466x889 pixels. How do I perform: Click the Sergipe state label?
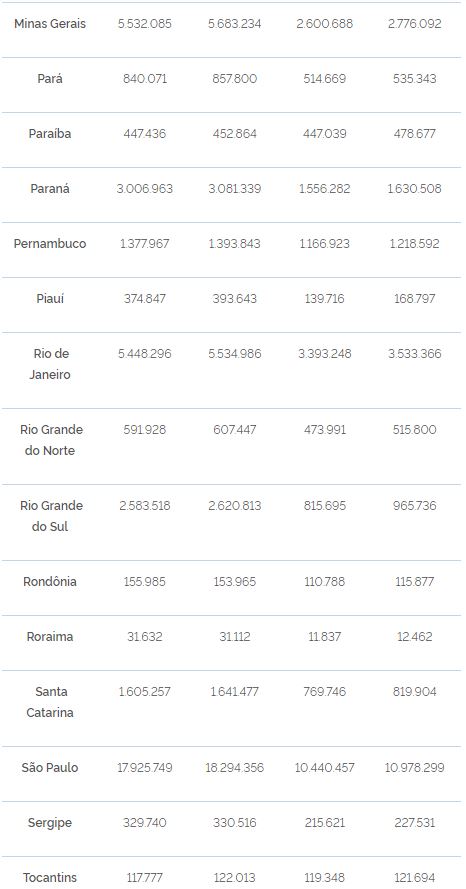50,823
